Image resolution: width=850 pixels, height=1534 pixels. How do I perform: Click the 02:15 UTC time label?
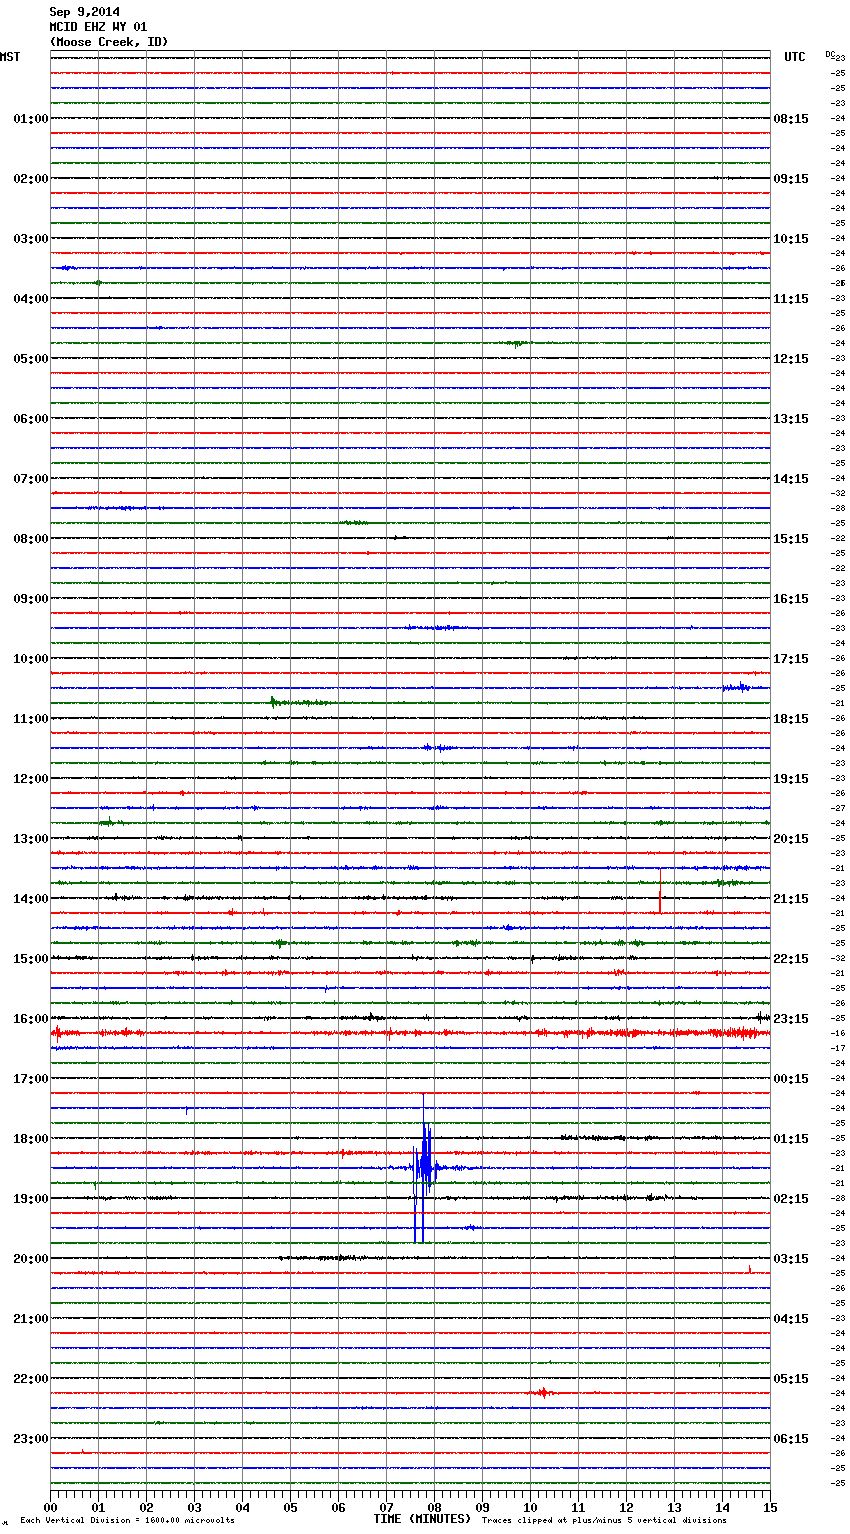tap(791, 1199)
